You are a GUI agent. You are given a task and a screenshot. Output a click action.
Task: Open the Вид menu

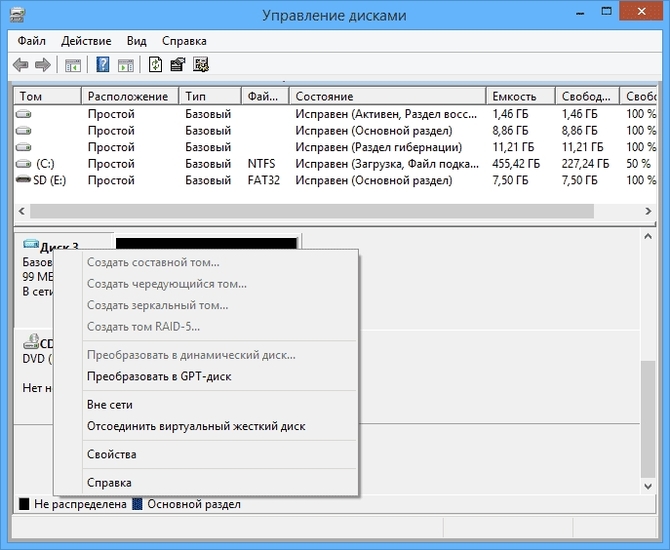tap(137, 41)
